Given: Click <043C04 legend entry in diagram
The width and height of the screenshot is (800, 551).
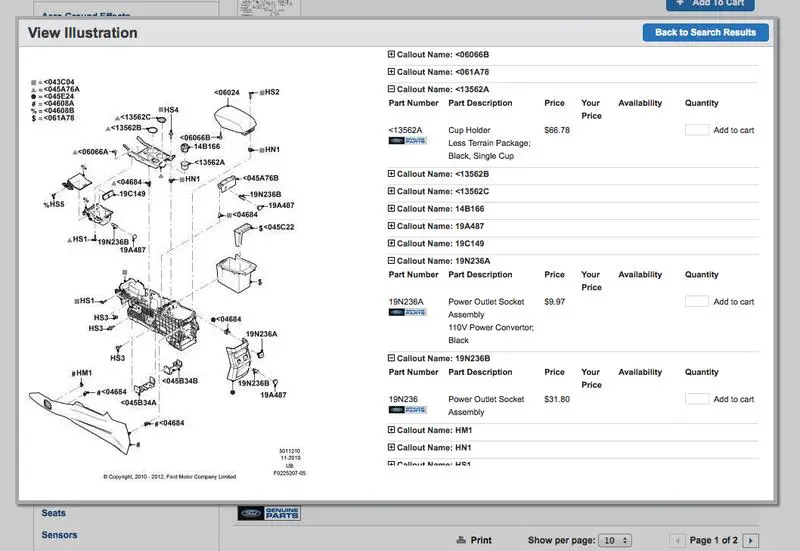Looking at the screenshot, I should coord(59,82).
